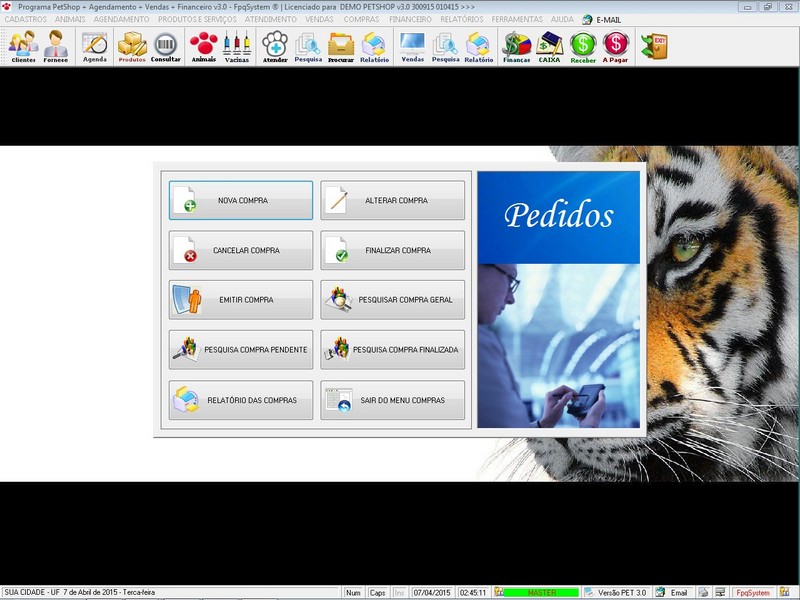Click the Procurar folder icon
The height and width of the screenshot is (600, 800).
click(341, 46)
